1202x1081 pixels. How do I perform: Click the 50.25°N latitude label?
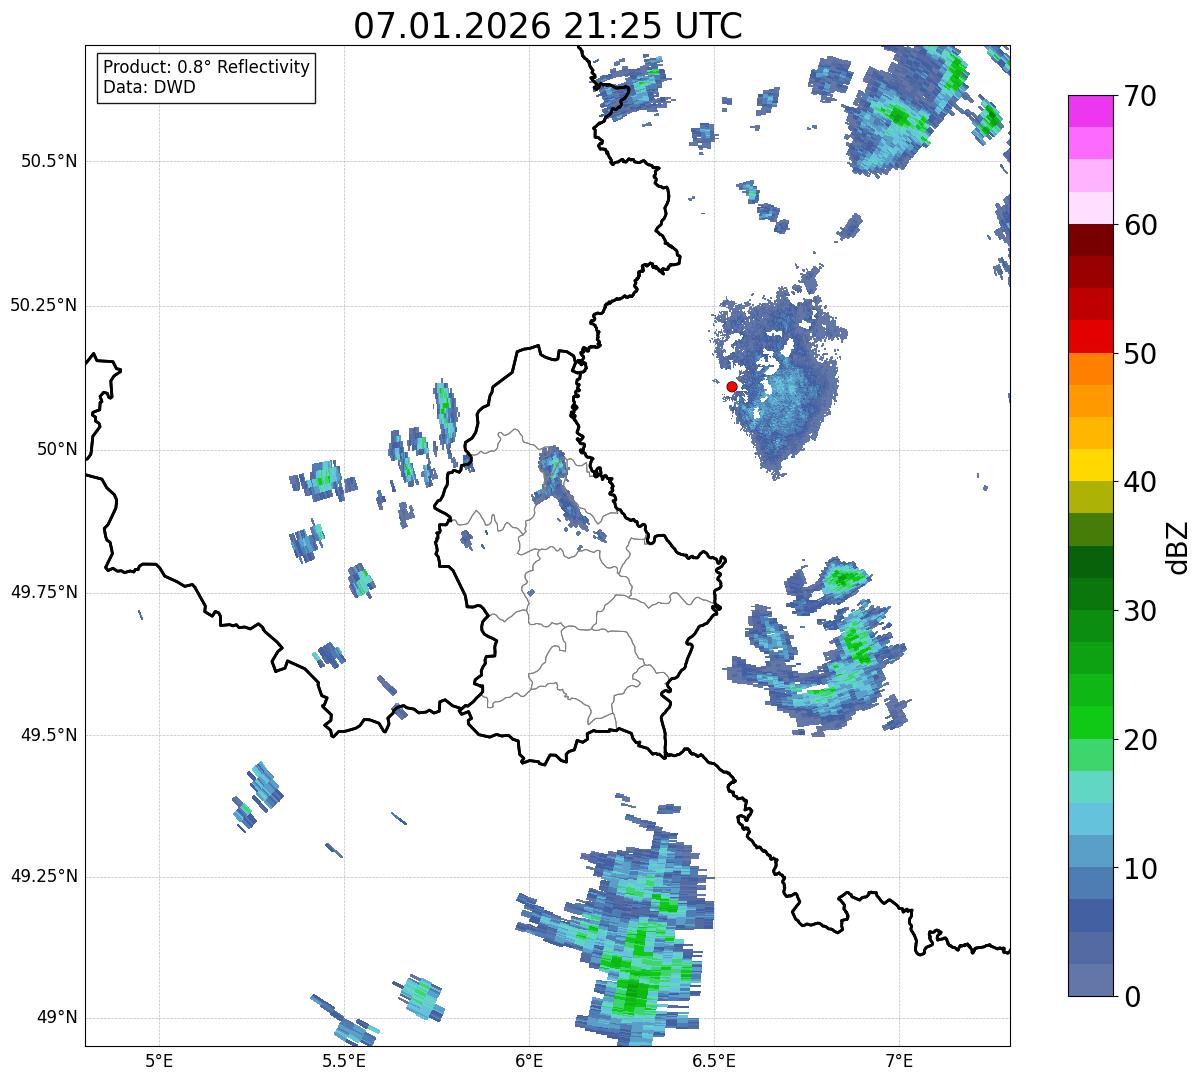[x=44, y=305]
